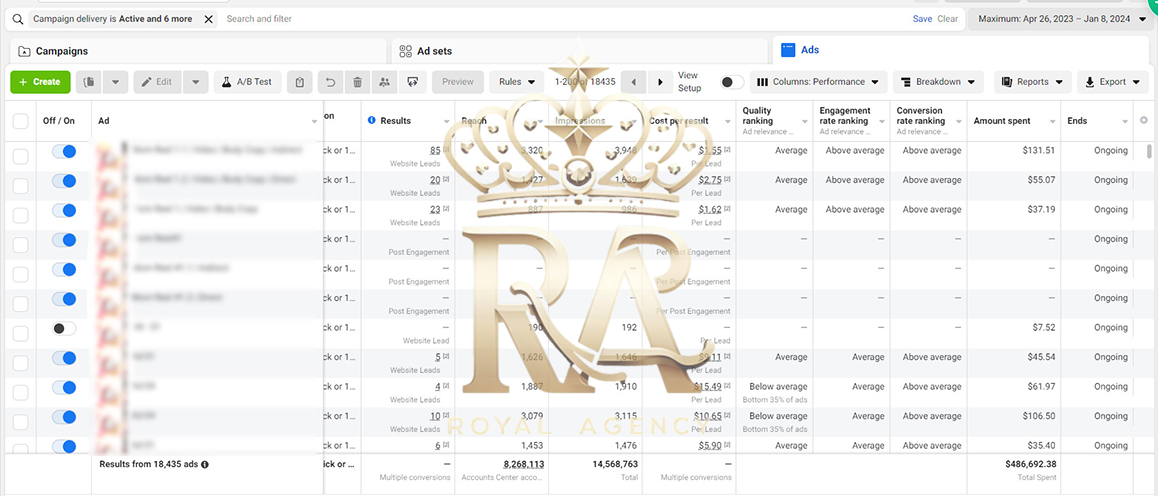Switch to the Ad sets tab
This screenshot has width=1158, height=496.
click(x=580, y=51)
